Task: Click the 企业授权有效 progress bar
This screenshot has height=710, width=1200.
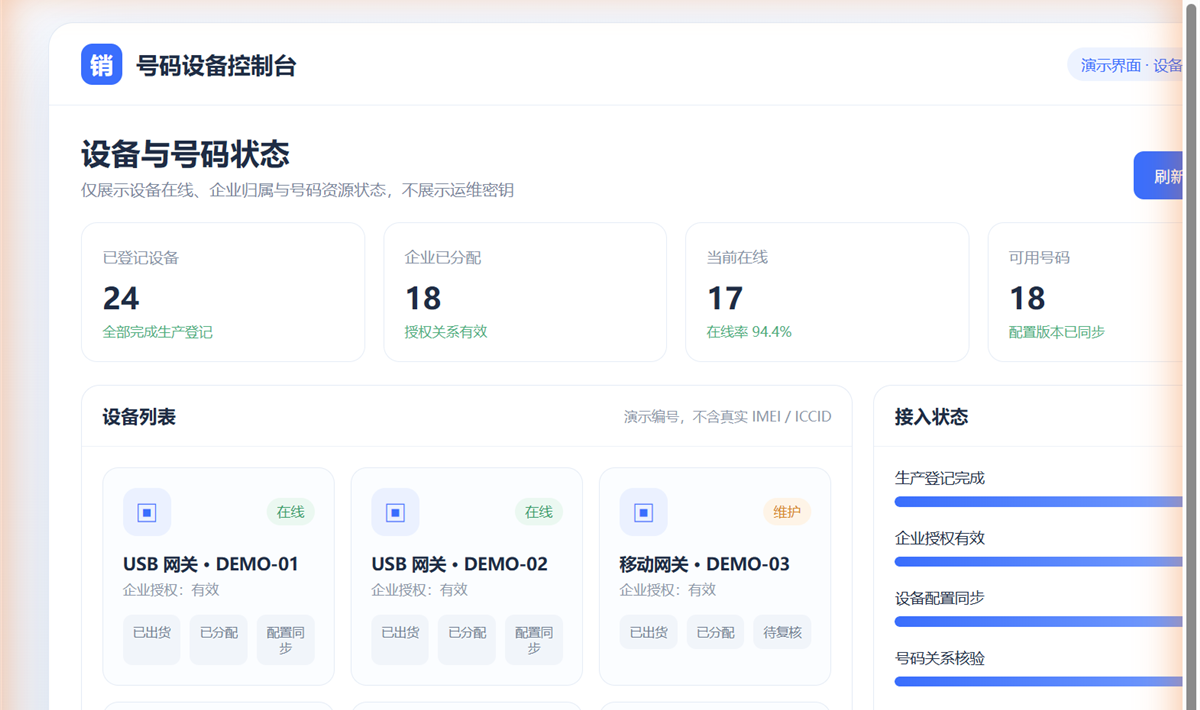Action: click(1040, 562)
